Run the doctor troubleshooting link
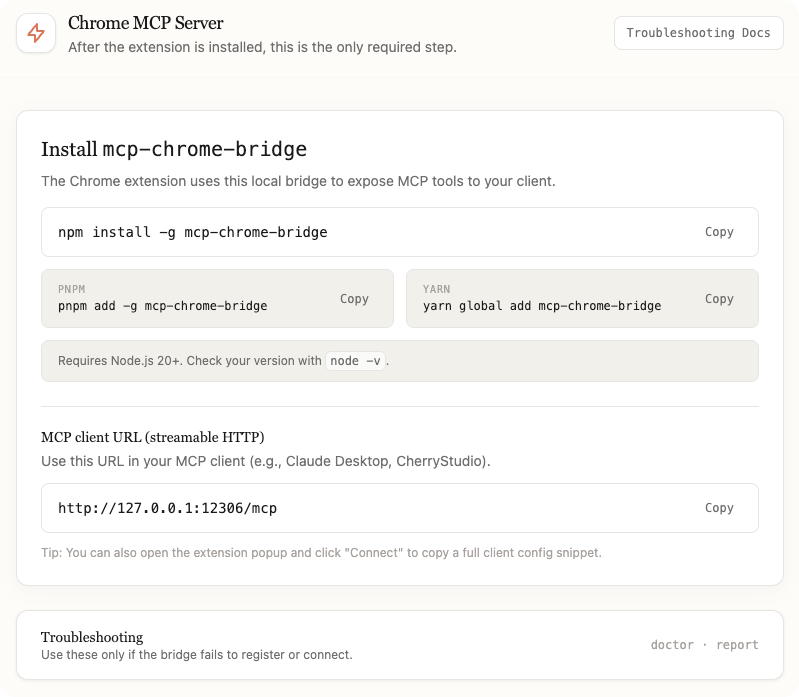Viewport: 799px width, 697px height. click(671, 645)
